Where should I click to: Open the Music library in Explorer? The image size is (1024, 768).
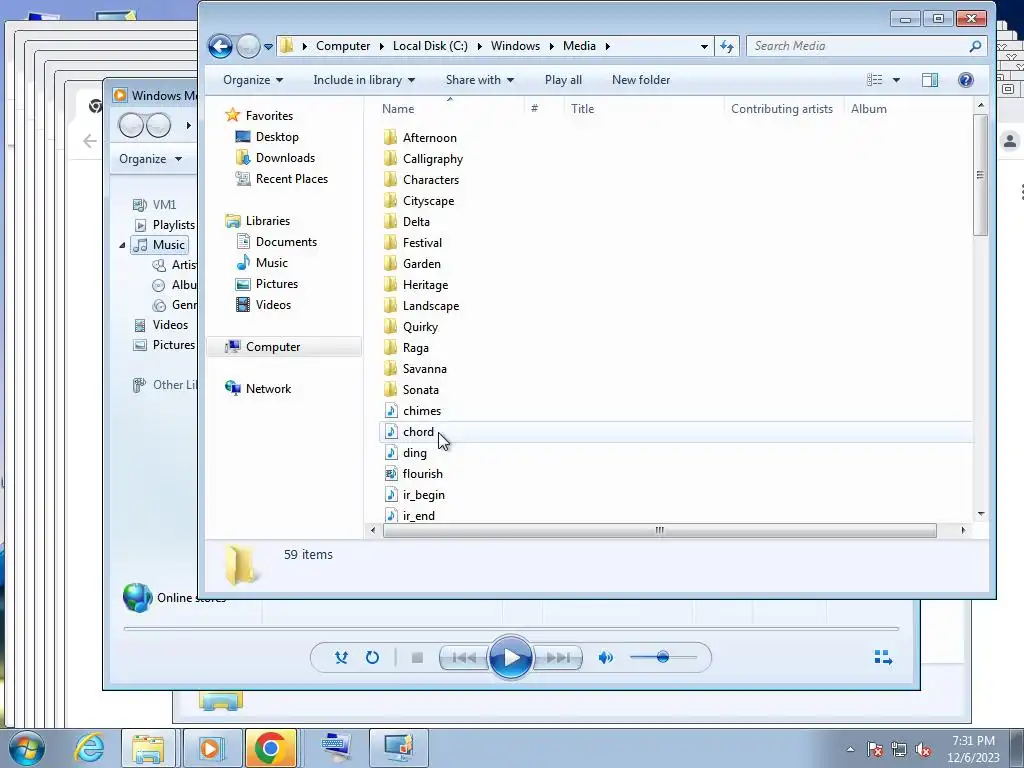pos(272,263)
